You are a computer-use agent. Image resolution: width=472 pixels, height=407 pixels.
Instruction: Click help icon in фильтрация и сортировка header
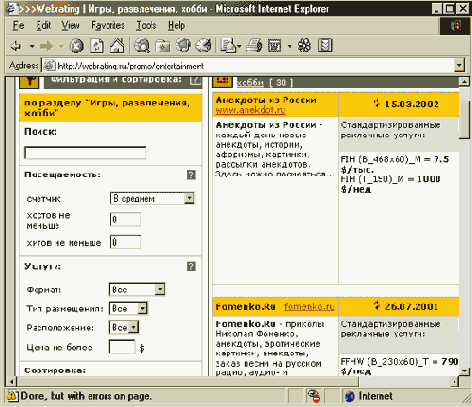pyautogui.click(x=195, y=80)
